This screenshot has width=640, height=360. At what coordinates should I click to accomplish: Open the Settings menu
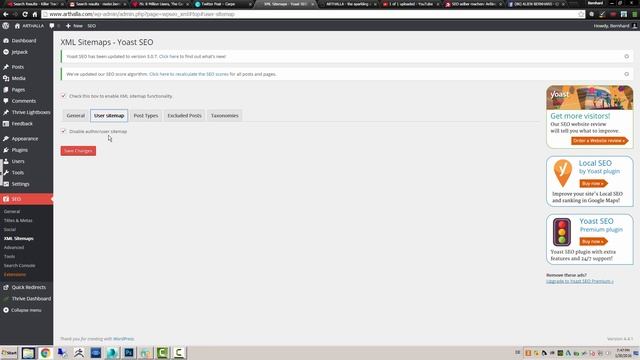click(20, 184)
